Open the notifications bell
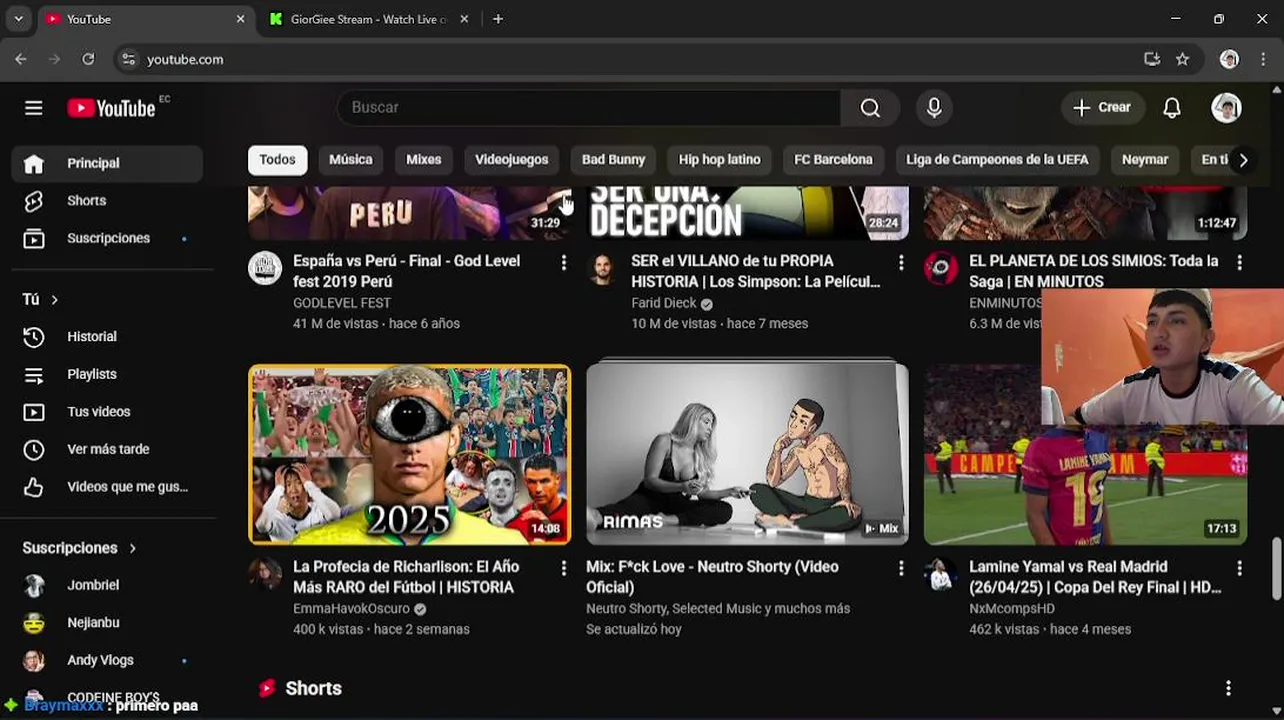 [x=1172, y=108]
